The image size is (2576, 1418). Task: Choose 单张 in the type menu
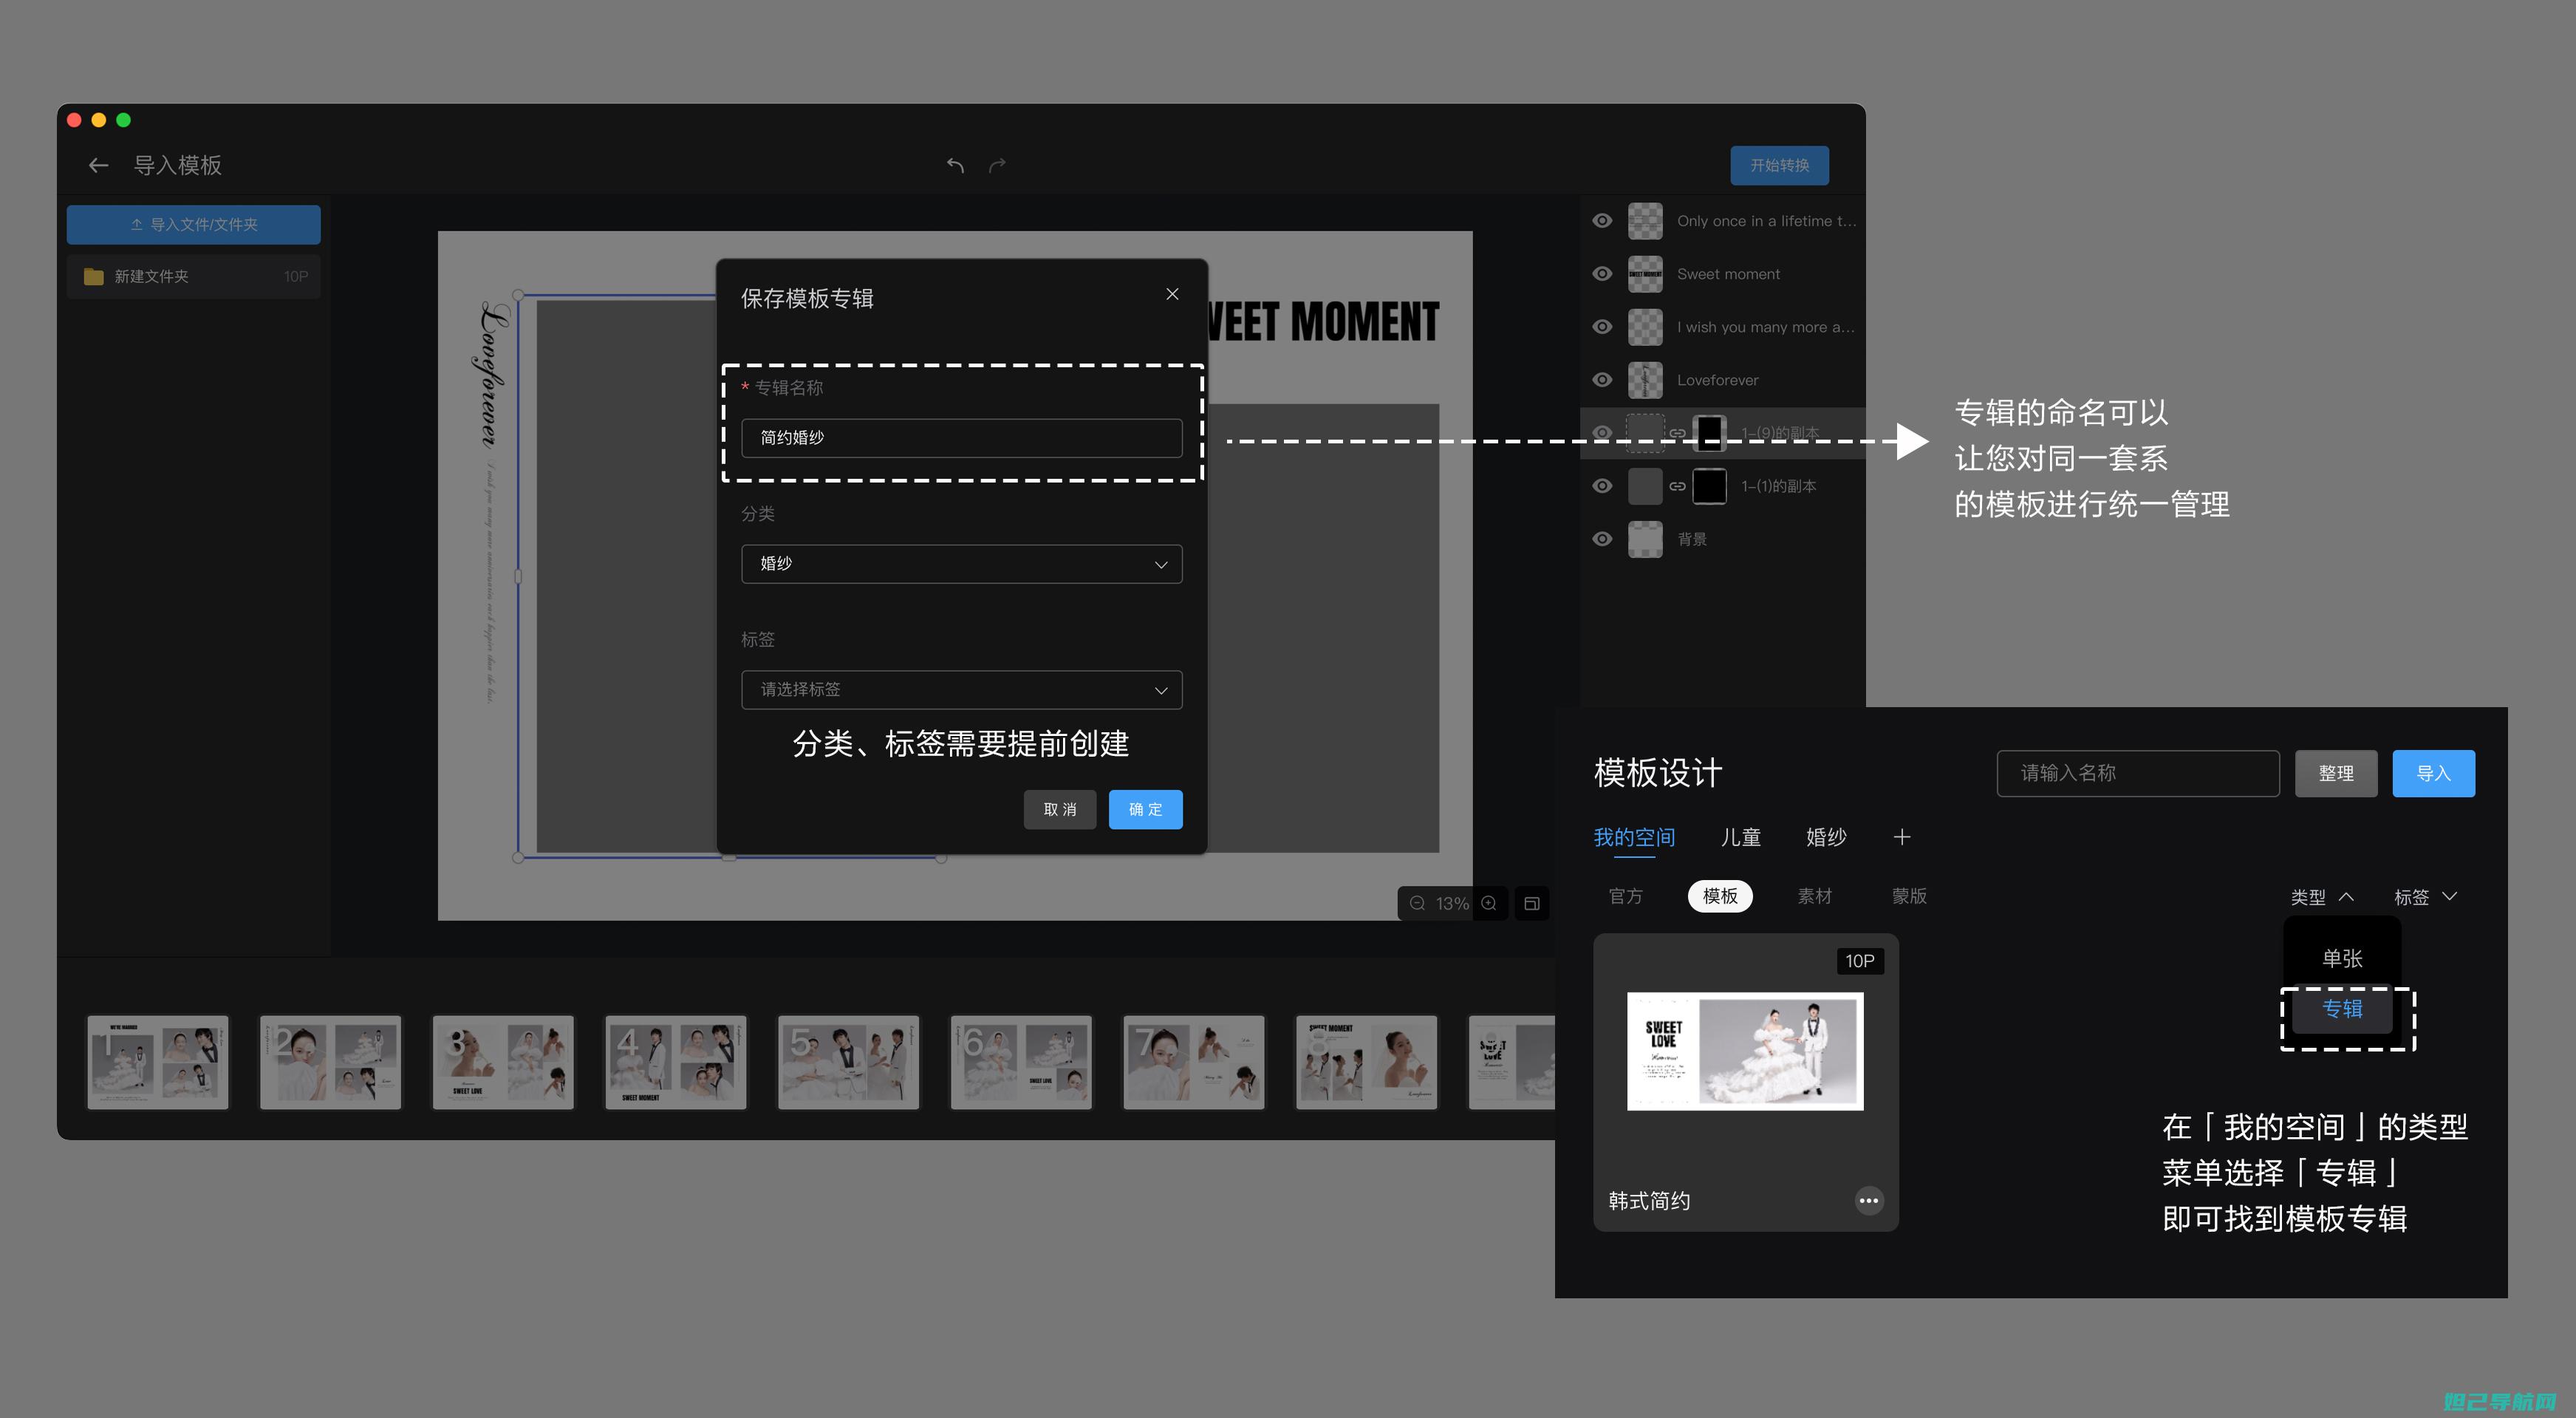point(2342,958)
